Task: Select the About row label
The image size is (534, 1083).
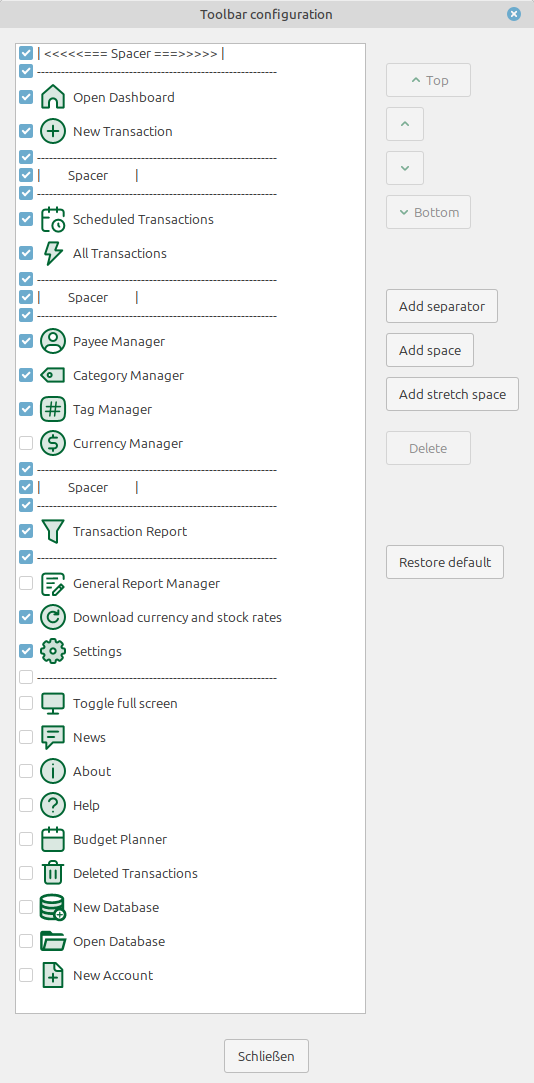Action: [92, 771]
